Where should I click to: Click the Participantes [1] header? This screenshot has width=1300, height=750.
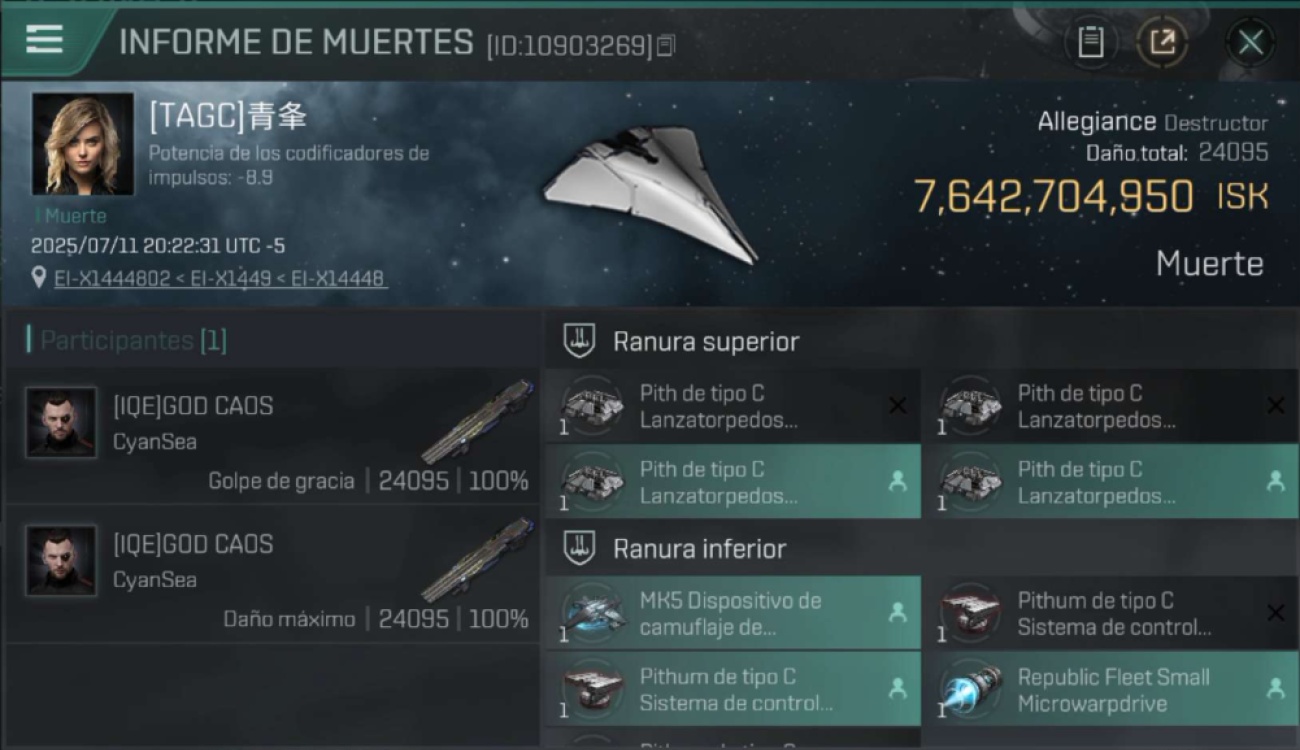[x=127, y=340]
